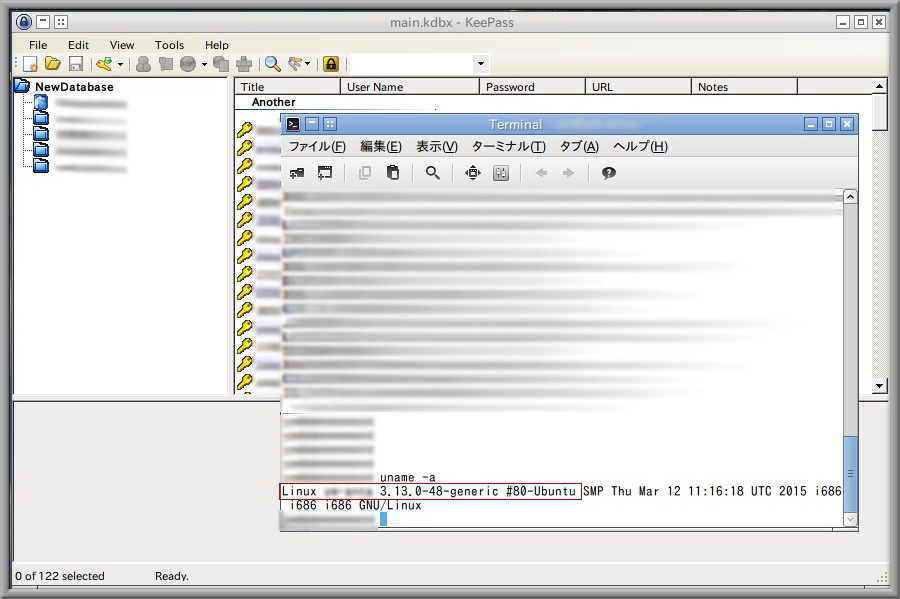The height and width of the screenshot is (599, 900).
Task: Sort entries by the Title column header
Action: tap(287, 87)
